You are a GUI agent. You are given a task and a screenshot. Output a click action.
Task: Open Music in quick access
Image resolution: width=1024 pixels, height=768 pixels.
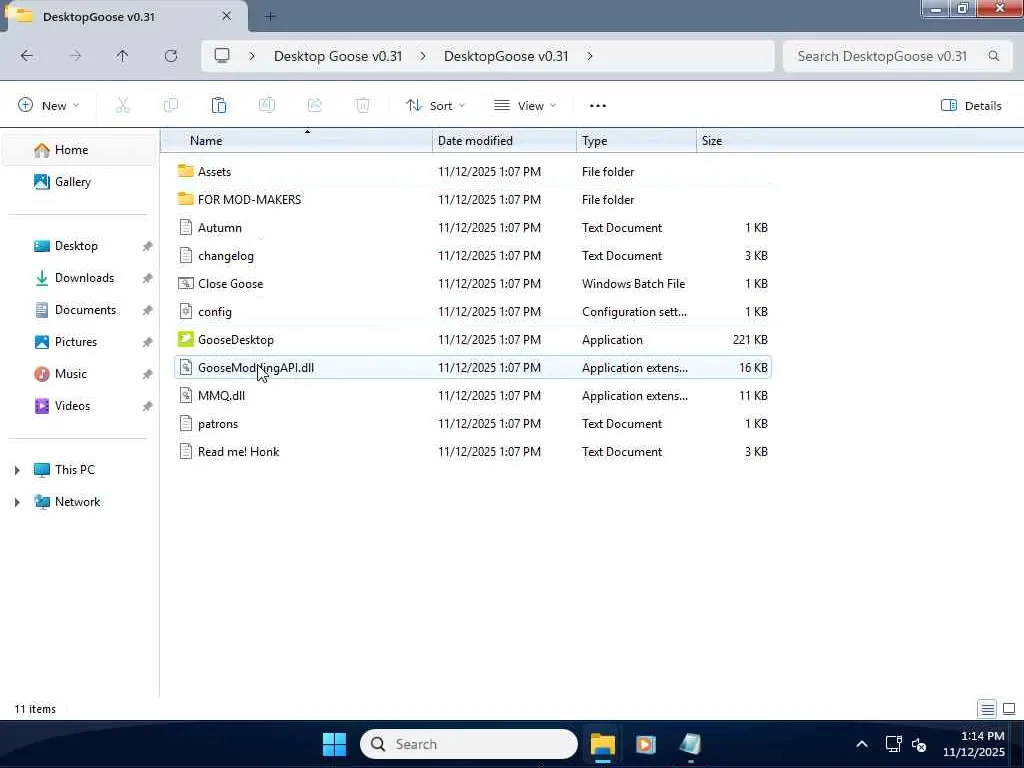coord(80,374)
